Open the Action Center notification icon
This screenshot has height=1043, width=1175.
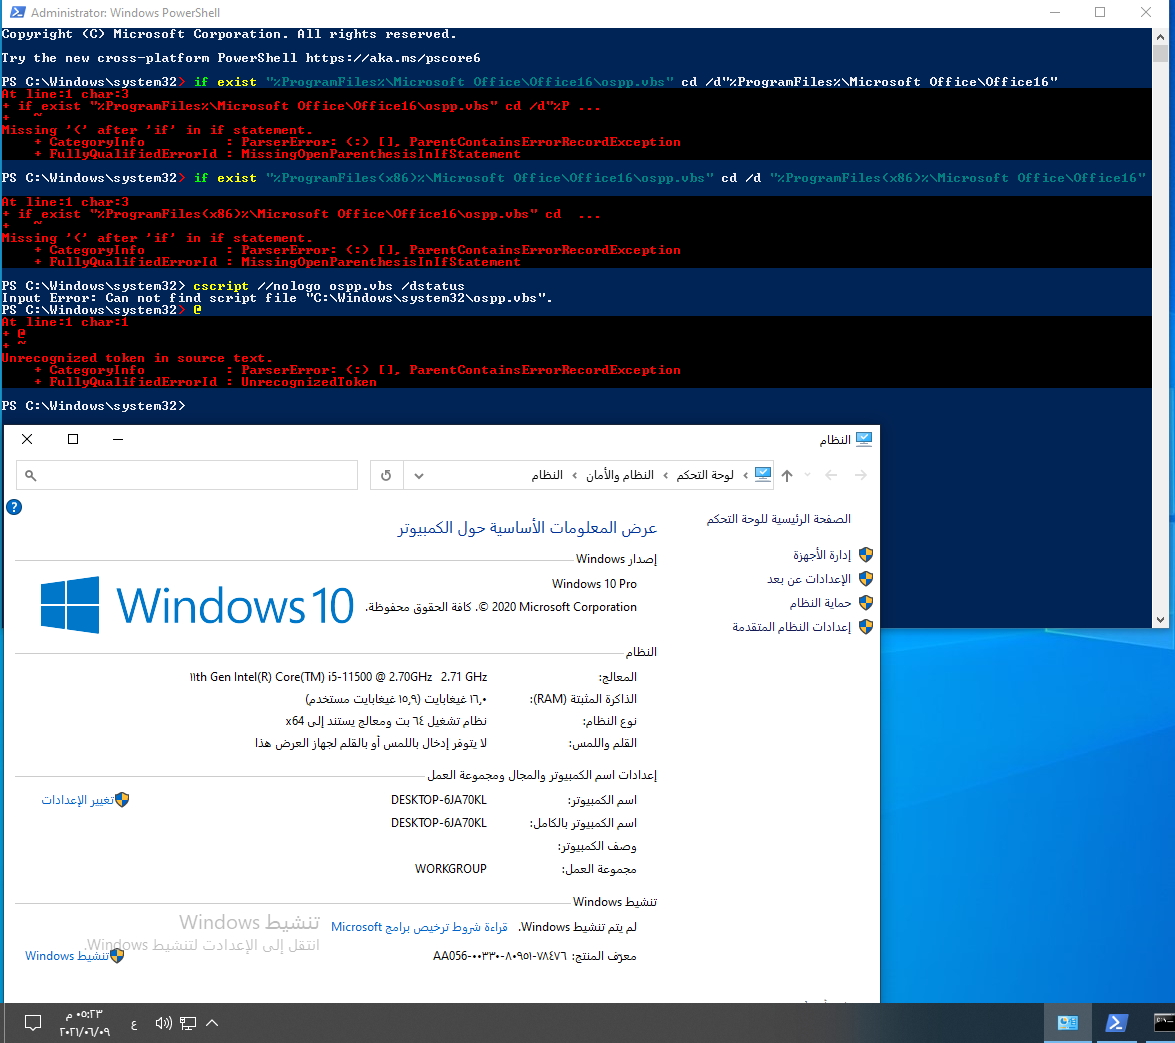click(x=33, y=1023)
